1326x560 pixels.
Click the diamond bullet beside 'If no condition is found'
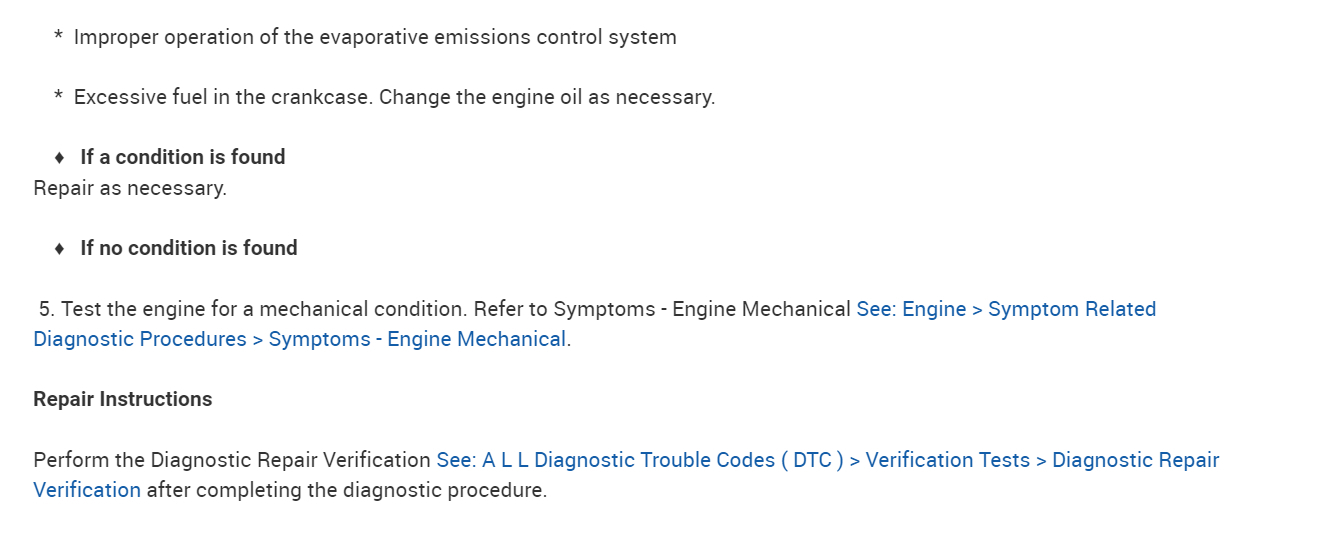[x=60, y=248]
